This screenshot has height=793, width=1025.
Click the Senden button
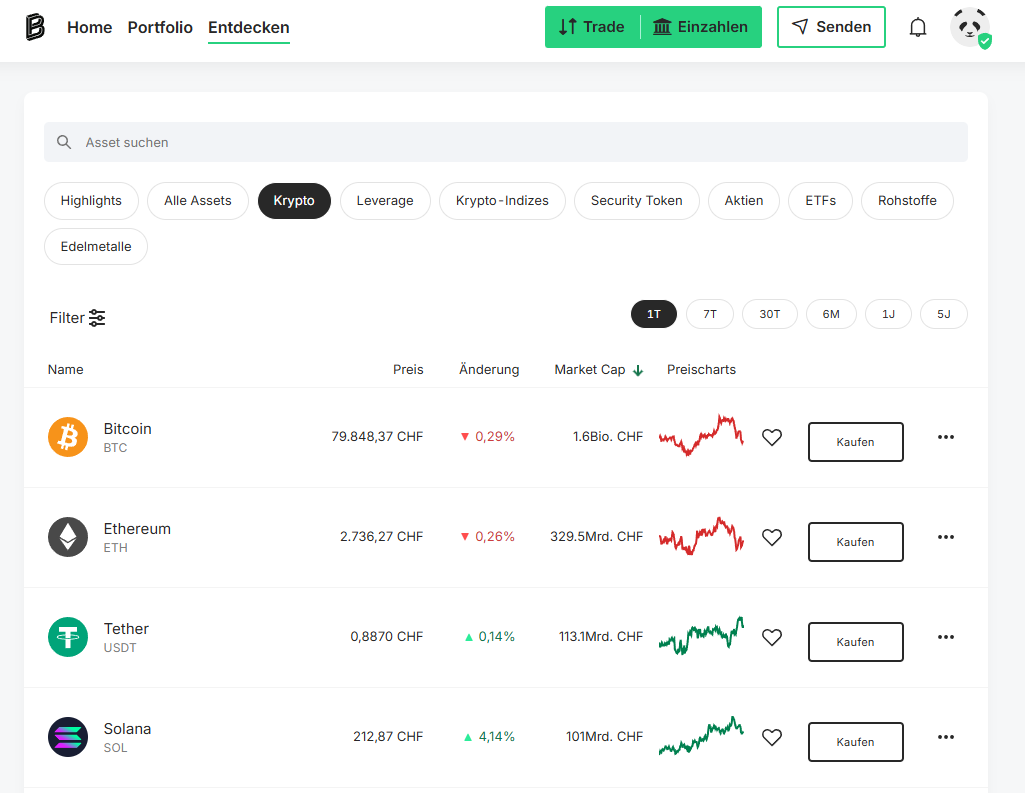coord(832,27)
